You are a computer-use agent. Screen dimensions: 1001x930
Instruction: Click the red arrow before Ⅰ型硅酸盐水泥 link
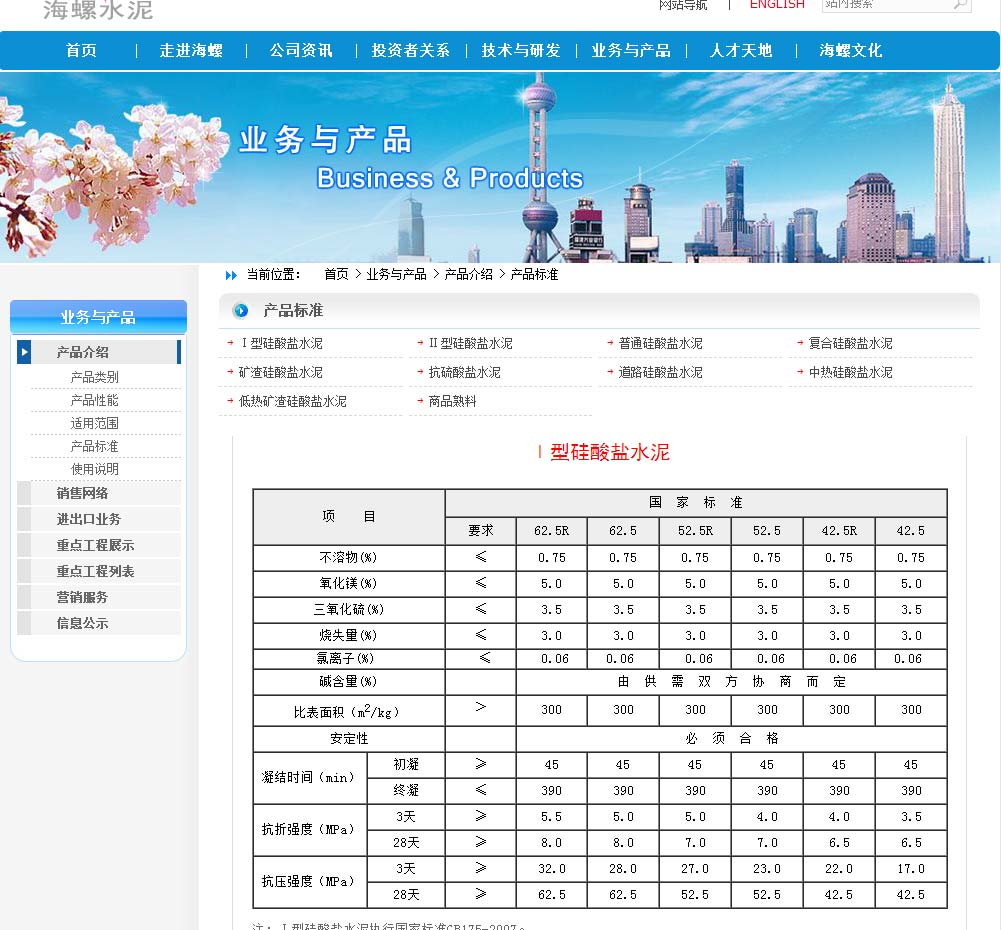230,344
